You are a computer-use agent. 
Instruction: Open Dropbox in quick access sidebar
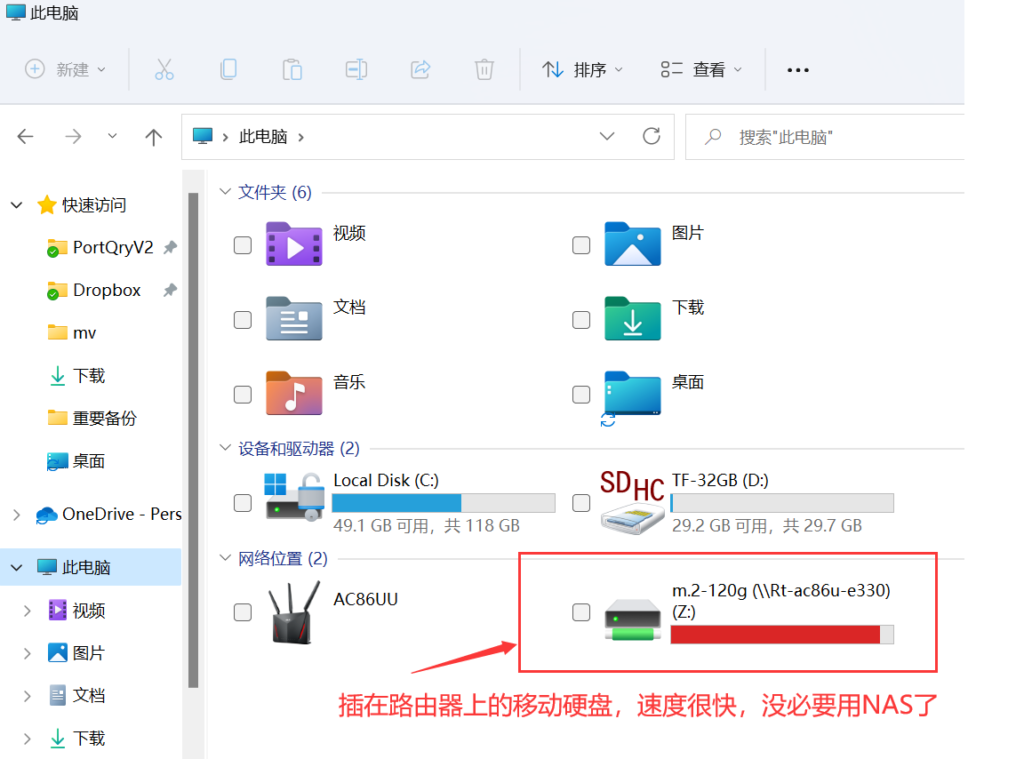coord(106,290)
